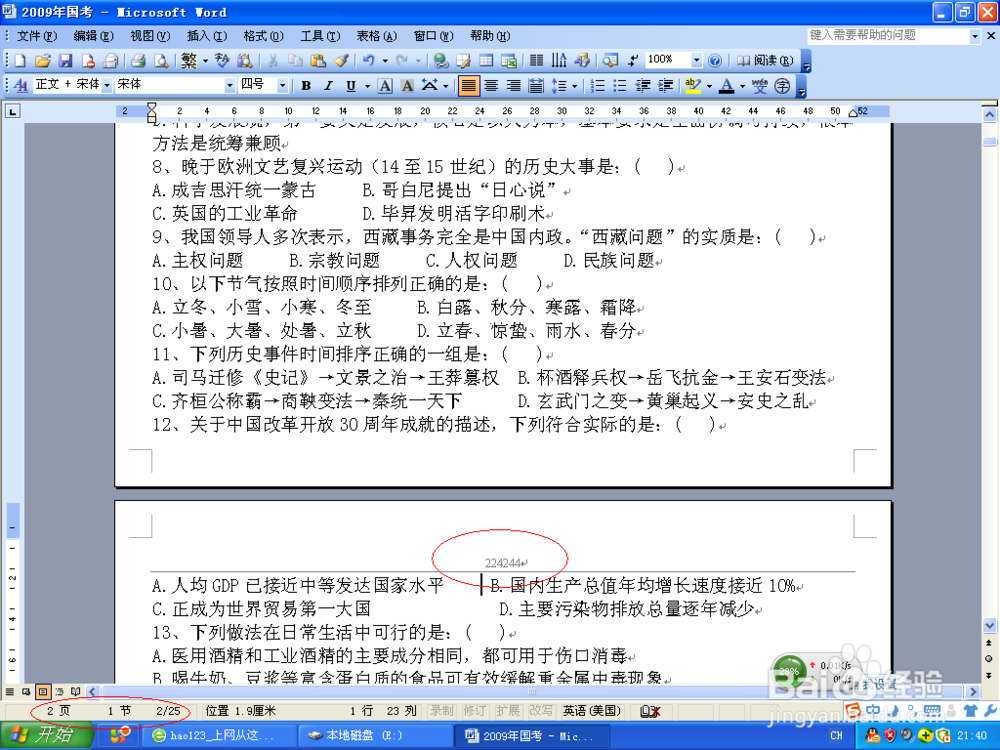1000x750 pixels.
Task: Open the Drawing toolbar
Action: click(x=582, y=61)
